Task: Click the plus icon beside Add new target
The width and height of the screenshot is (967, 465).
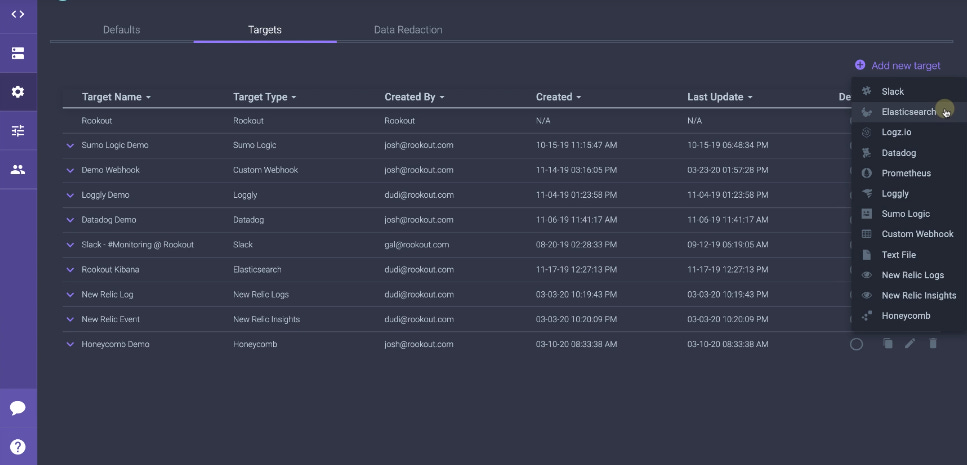Action: 860,65
